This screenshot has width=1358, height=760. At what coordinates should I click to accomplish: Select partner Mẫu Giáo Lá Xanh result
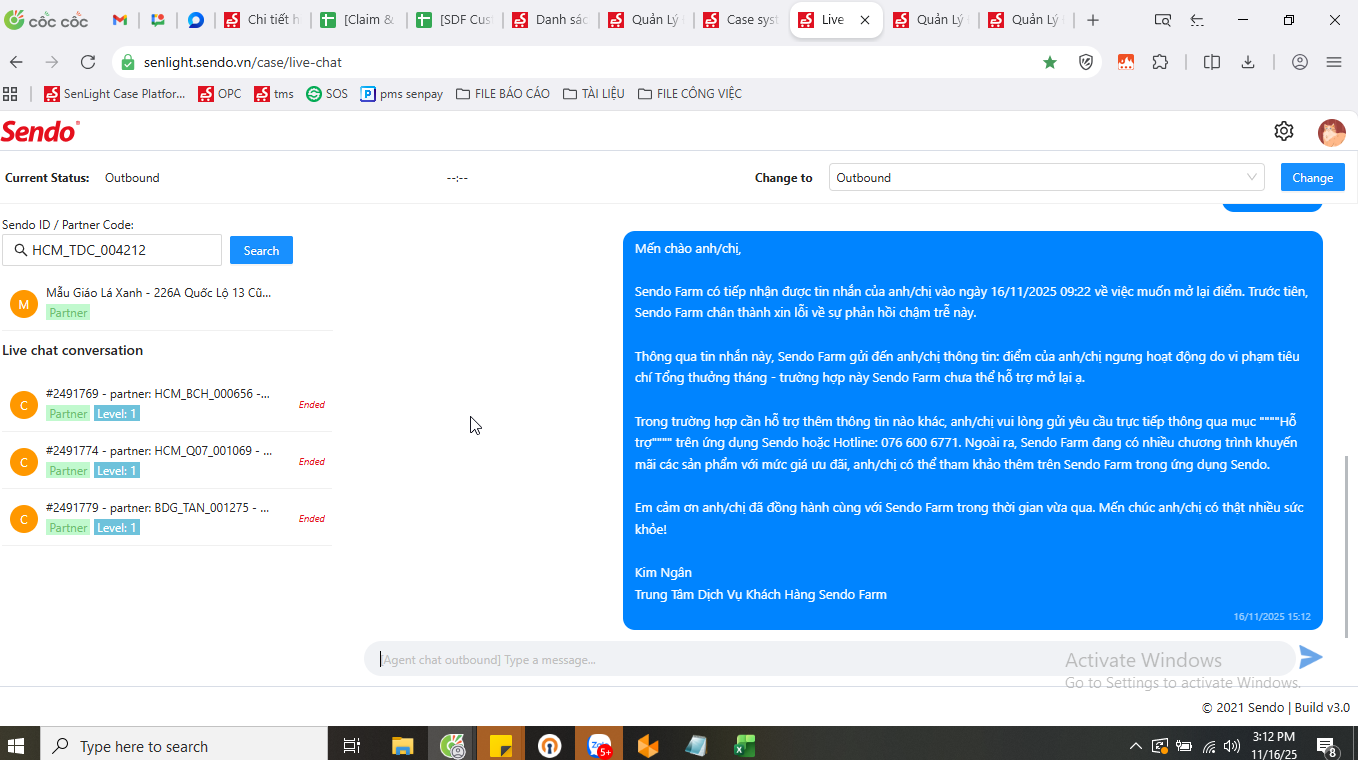point(167,302)
